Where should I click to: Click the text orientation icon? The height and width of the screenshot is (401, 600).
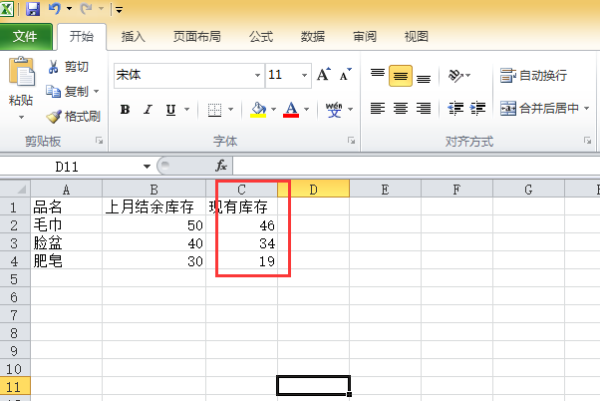point(456,75)
